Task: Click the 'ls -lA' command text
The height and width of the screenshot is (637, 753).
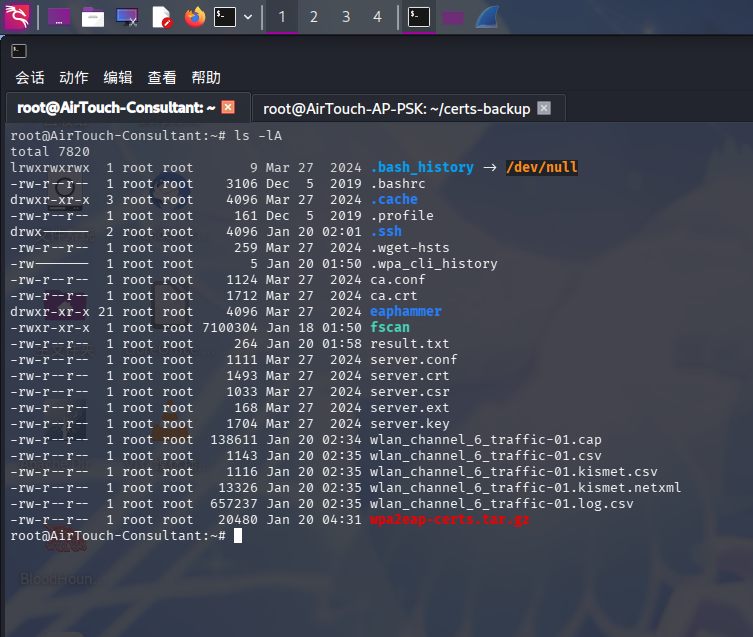Action: [x=258, y=135]
